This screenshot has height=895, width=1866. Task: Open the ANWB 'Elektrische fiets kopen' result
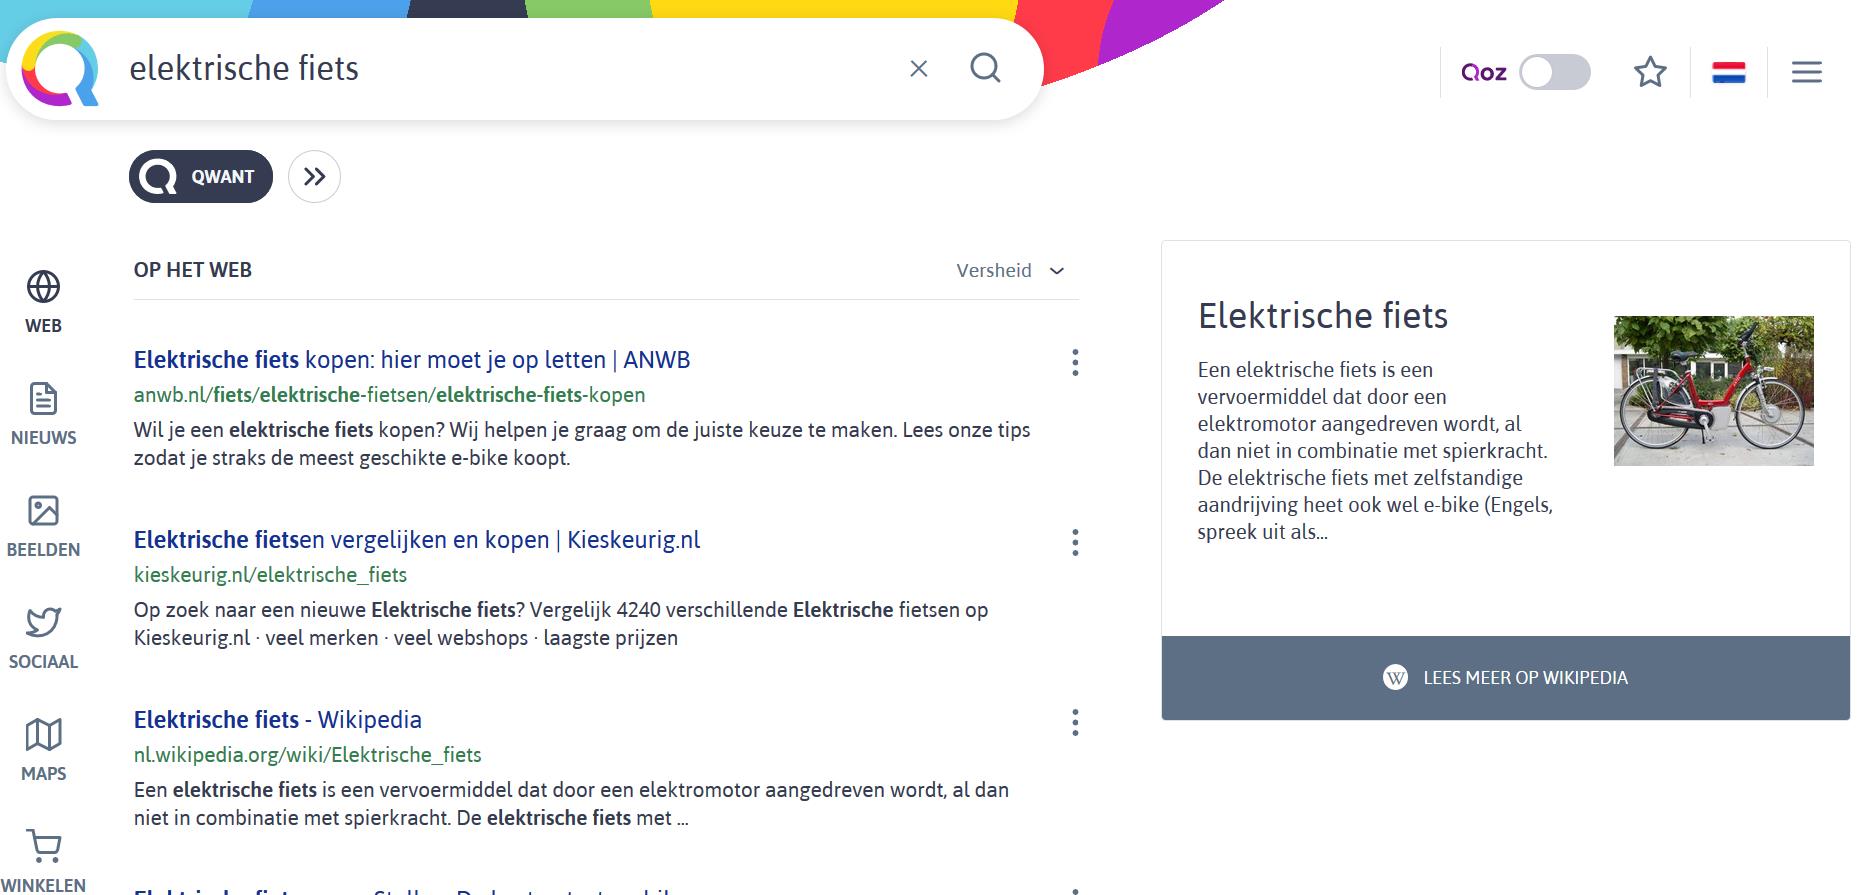pos(412,360)
